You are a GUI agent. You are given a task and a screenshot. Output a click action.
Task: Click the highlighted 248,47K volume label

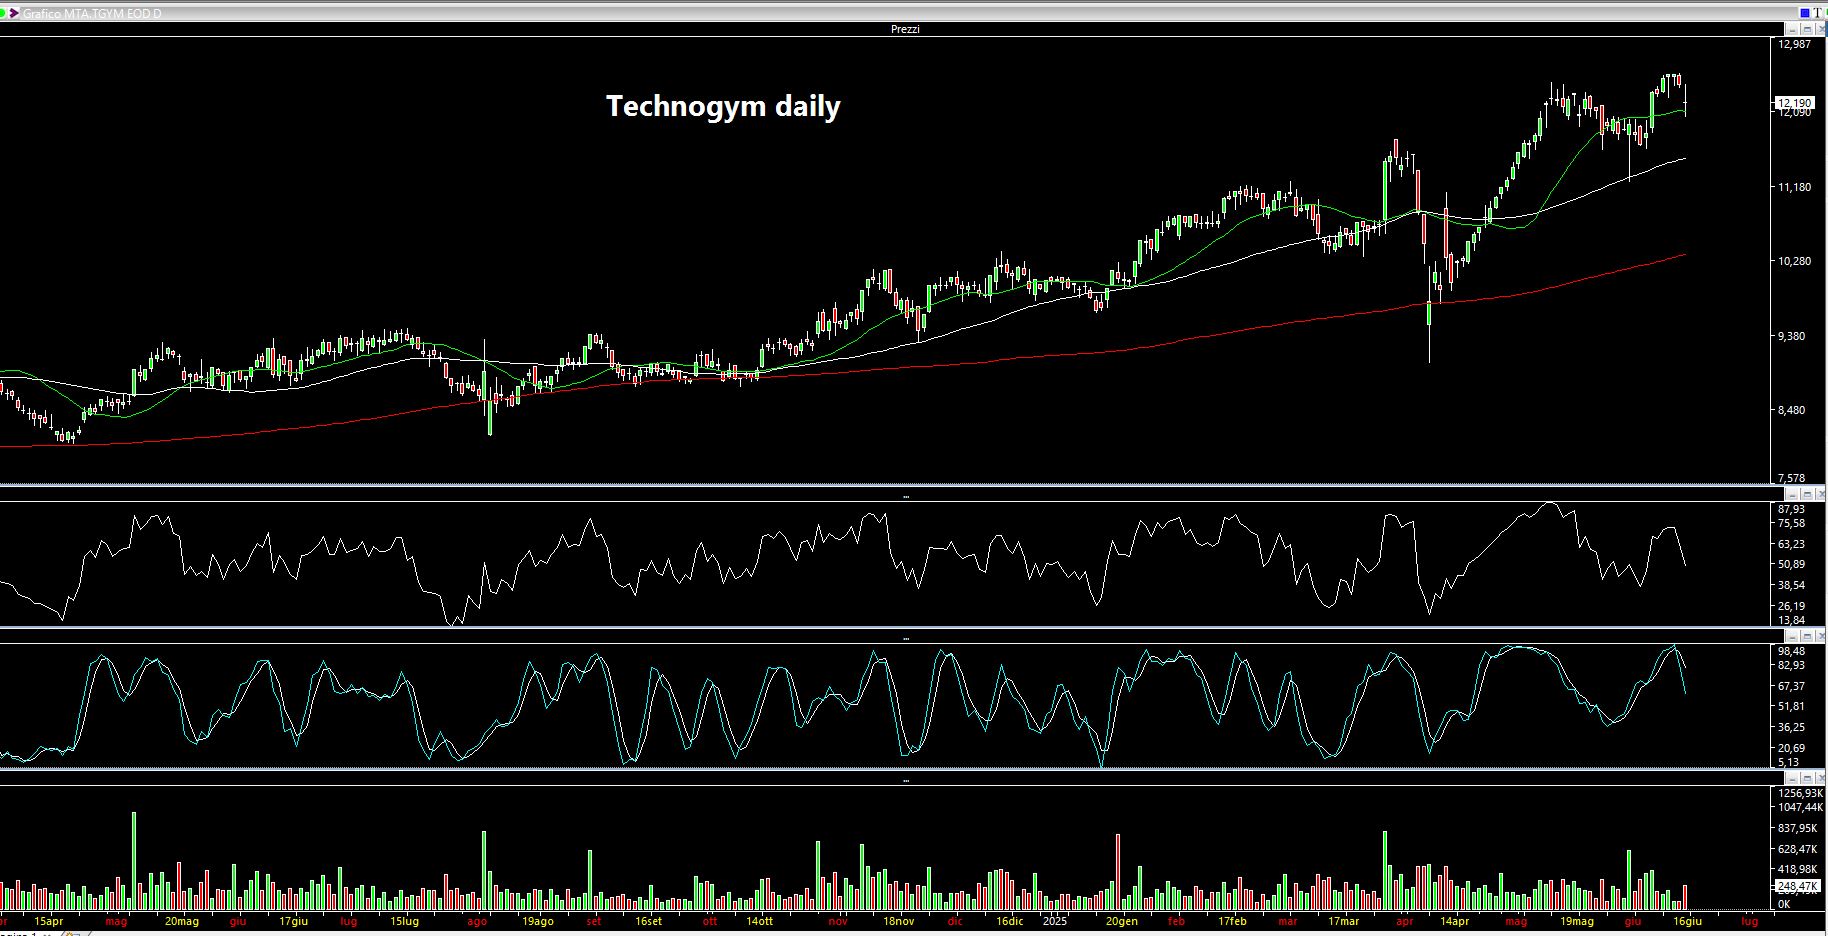coord(1797,886)
